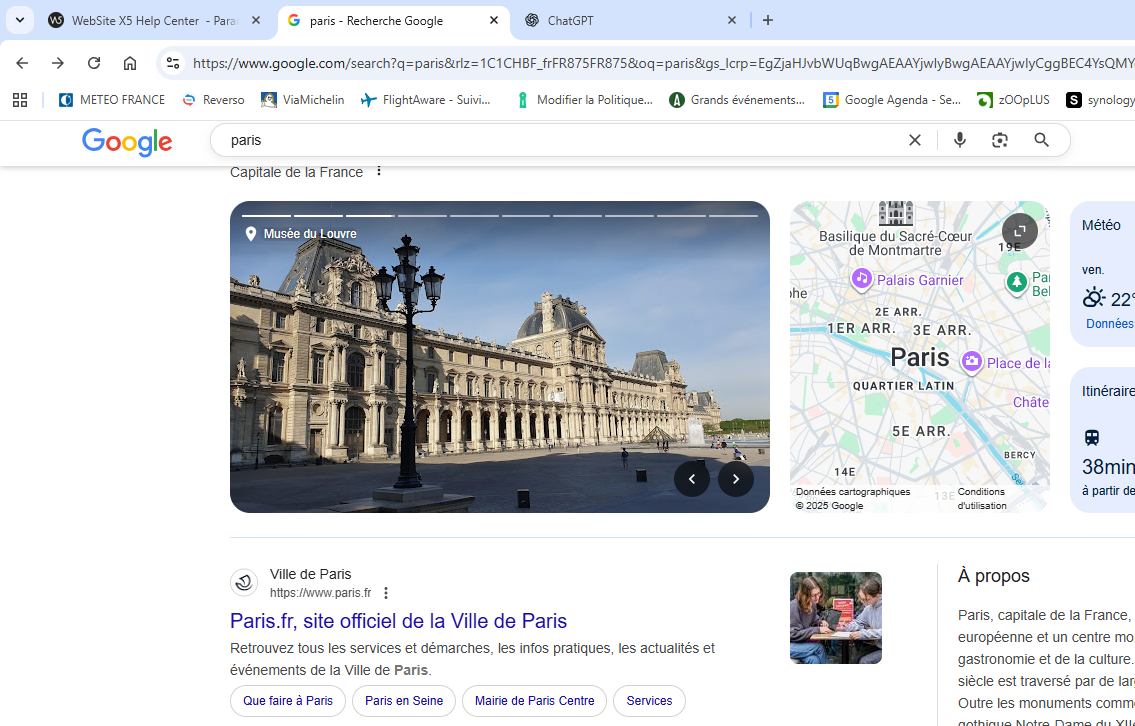
Task: Expand the Paris map to fullscreen
Action: [1020, 231]
